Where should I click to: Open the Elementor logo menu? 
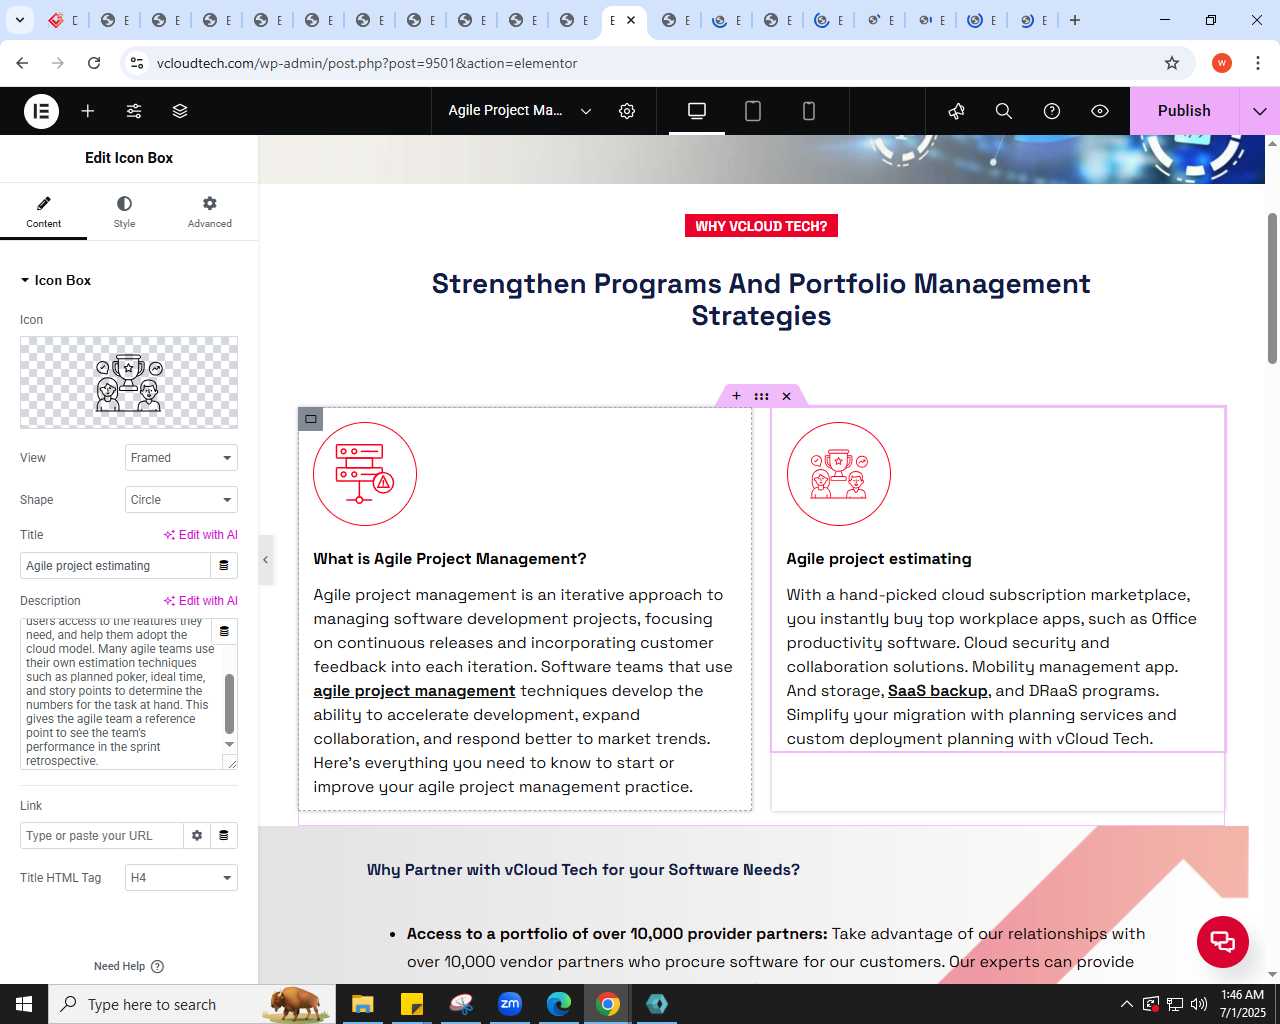[41, 111]
